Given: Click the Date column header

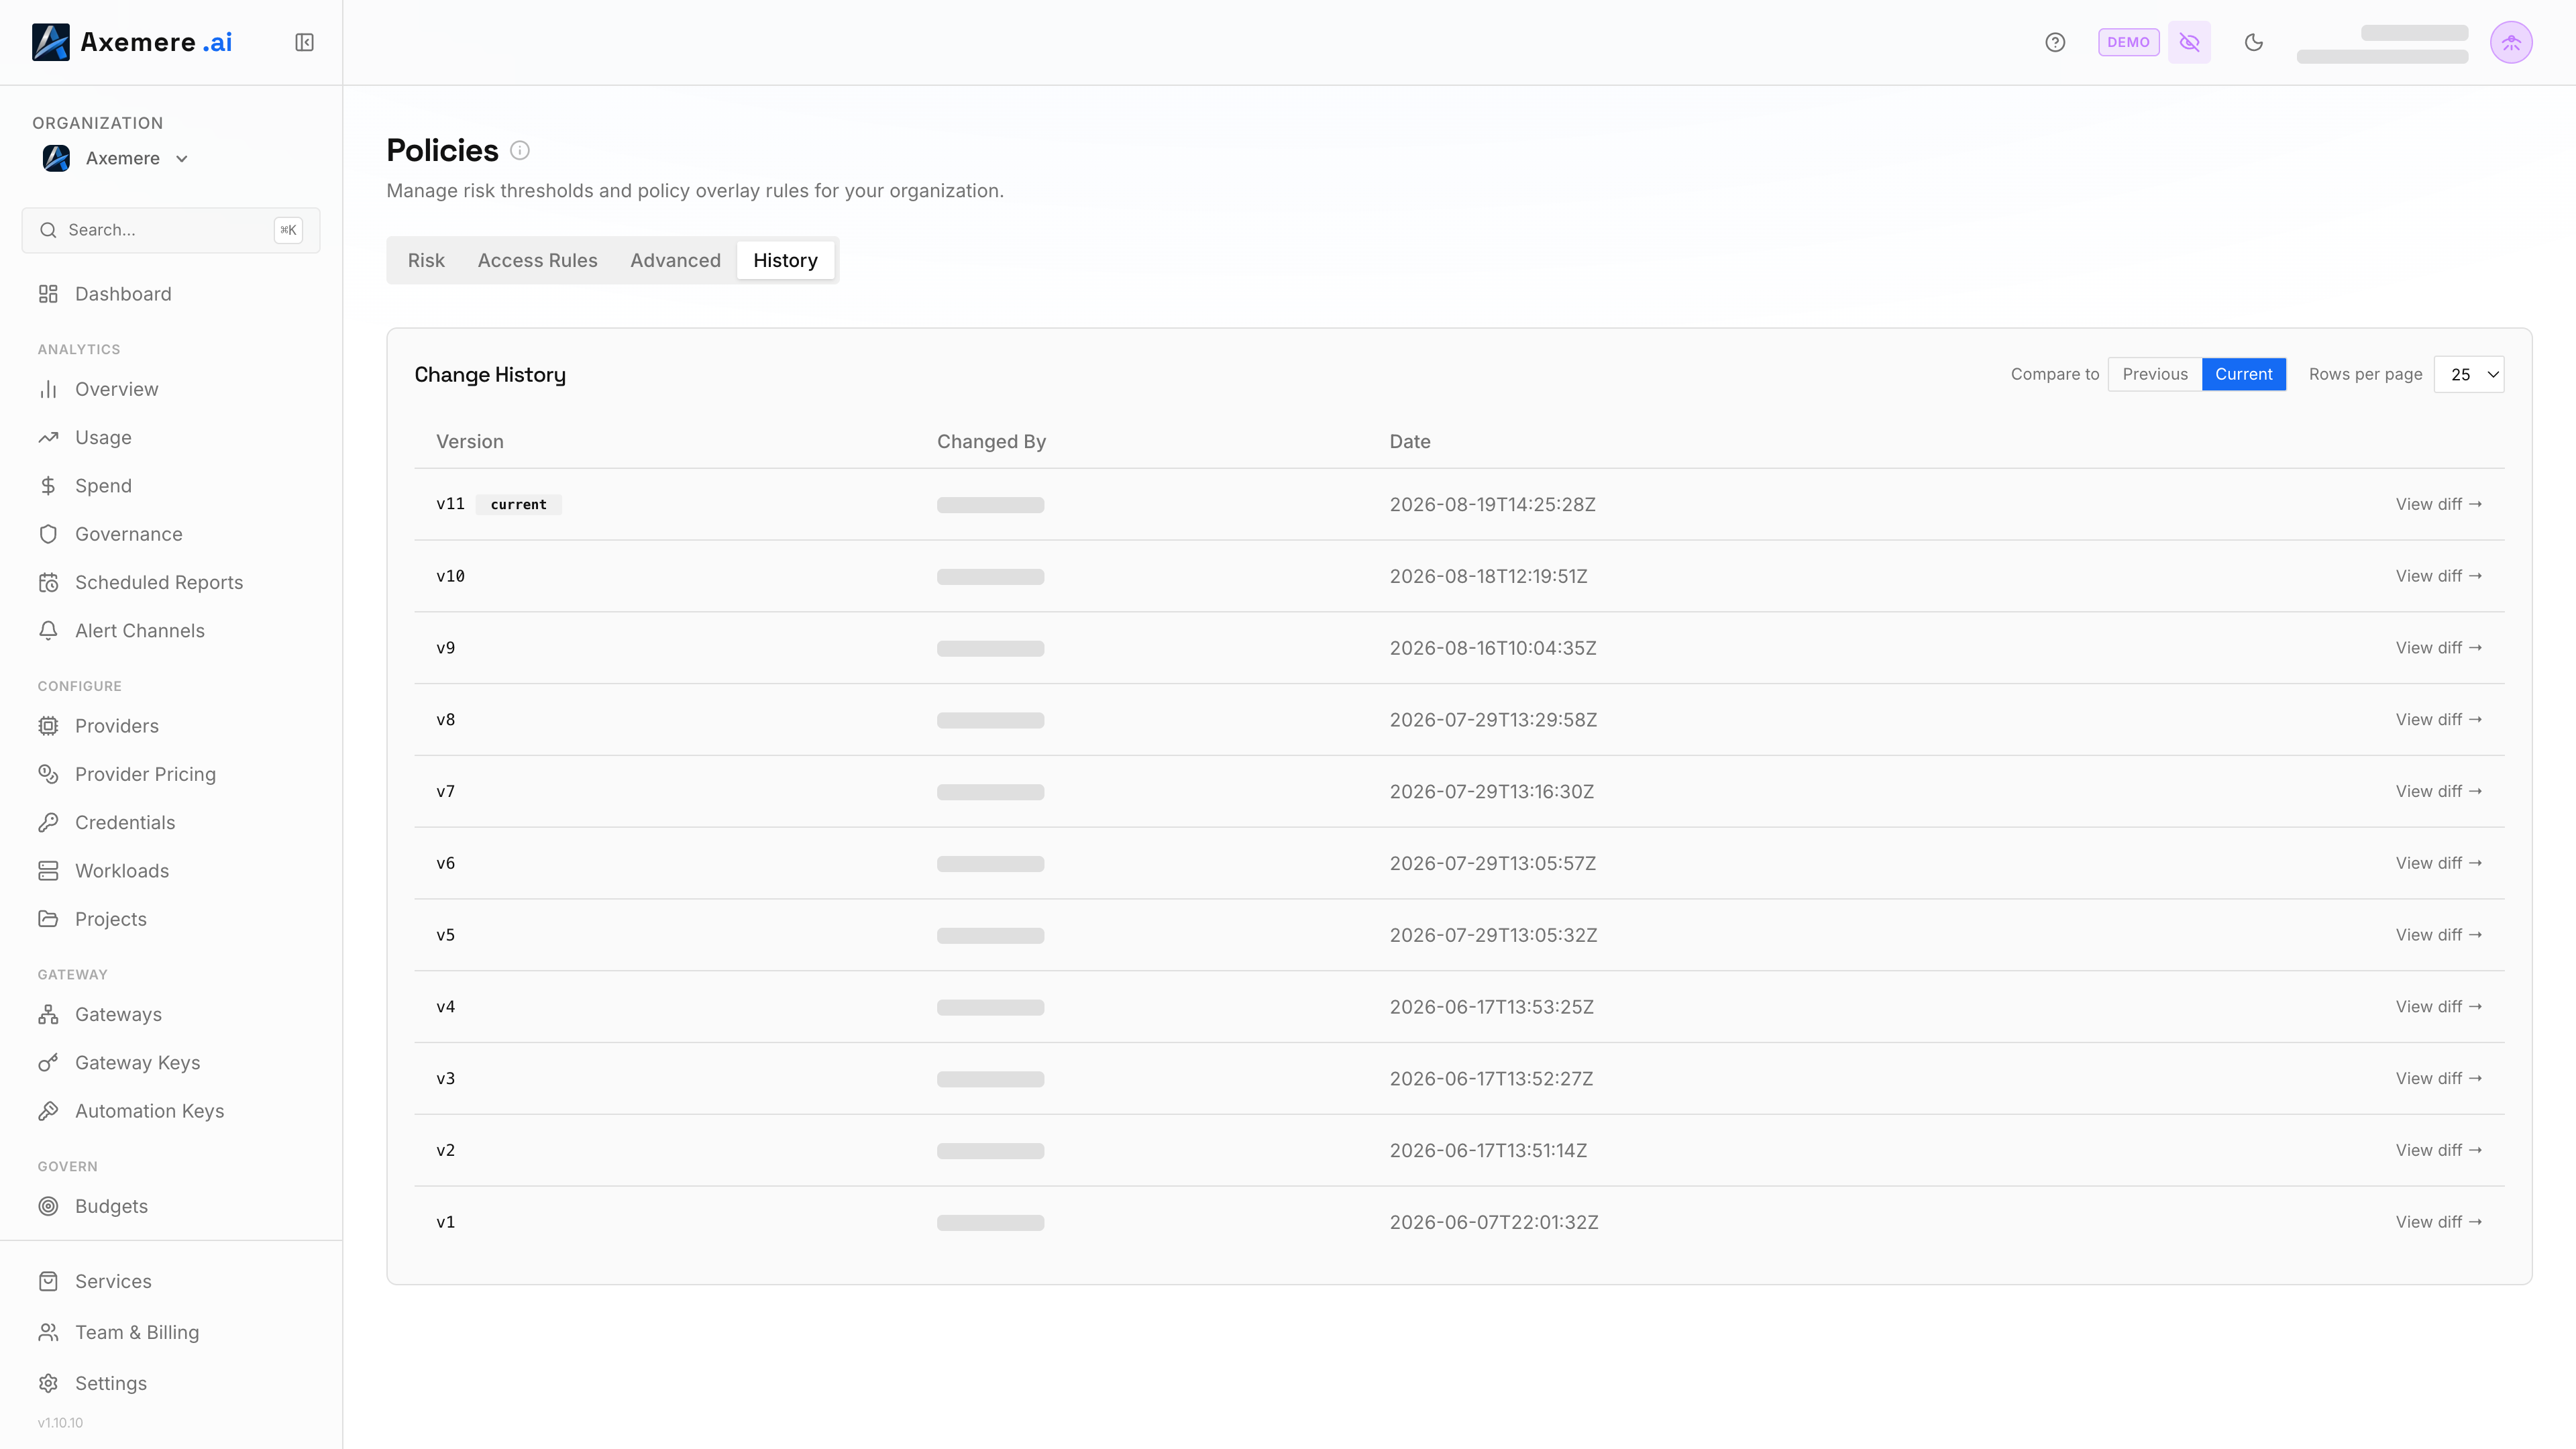Looking at the screenshot, I should click(1410, 441).
